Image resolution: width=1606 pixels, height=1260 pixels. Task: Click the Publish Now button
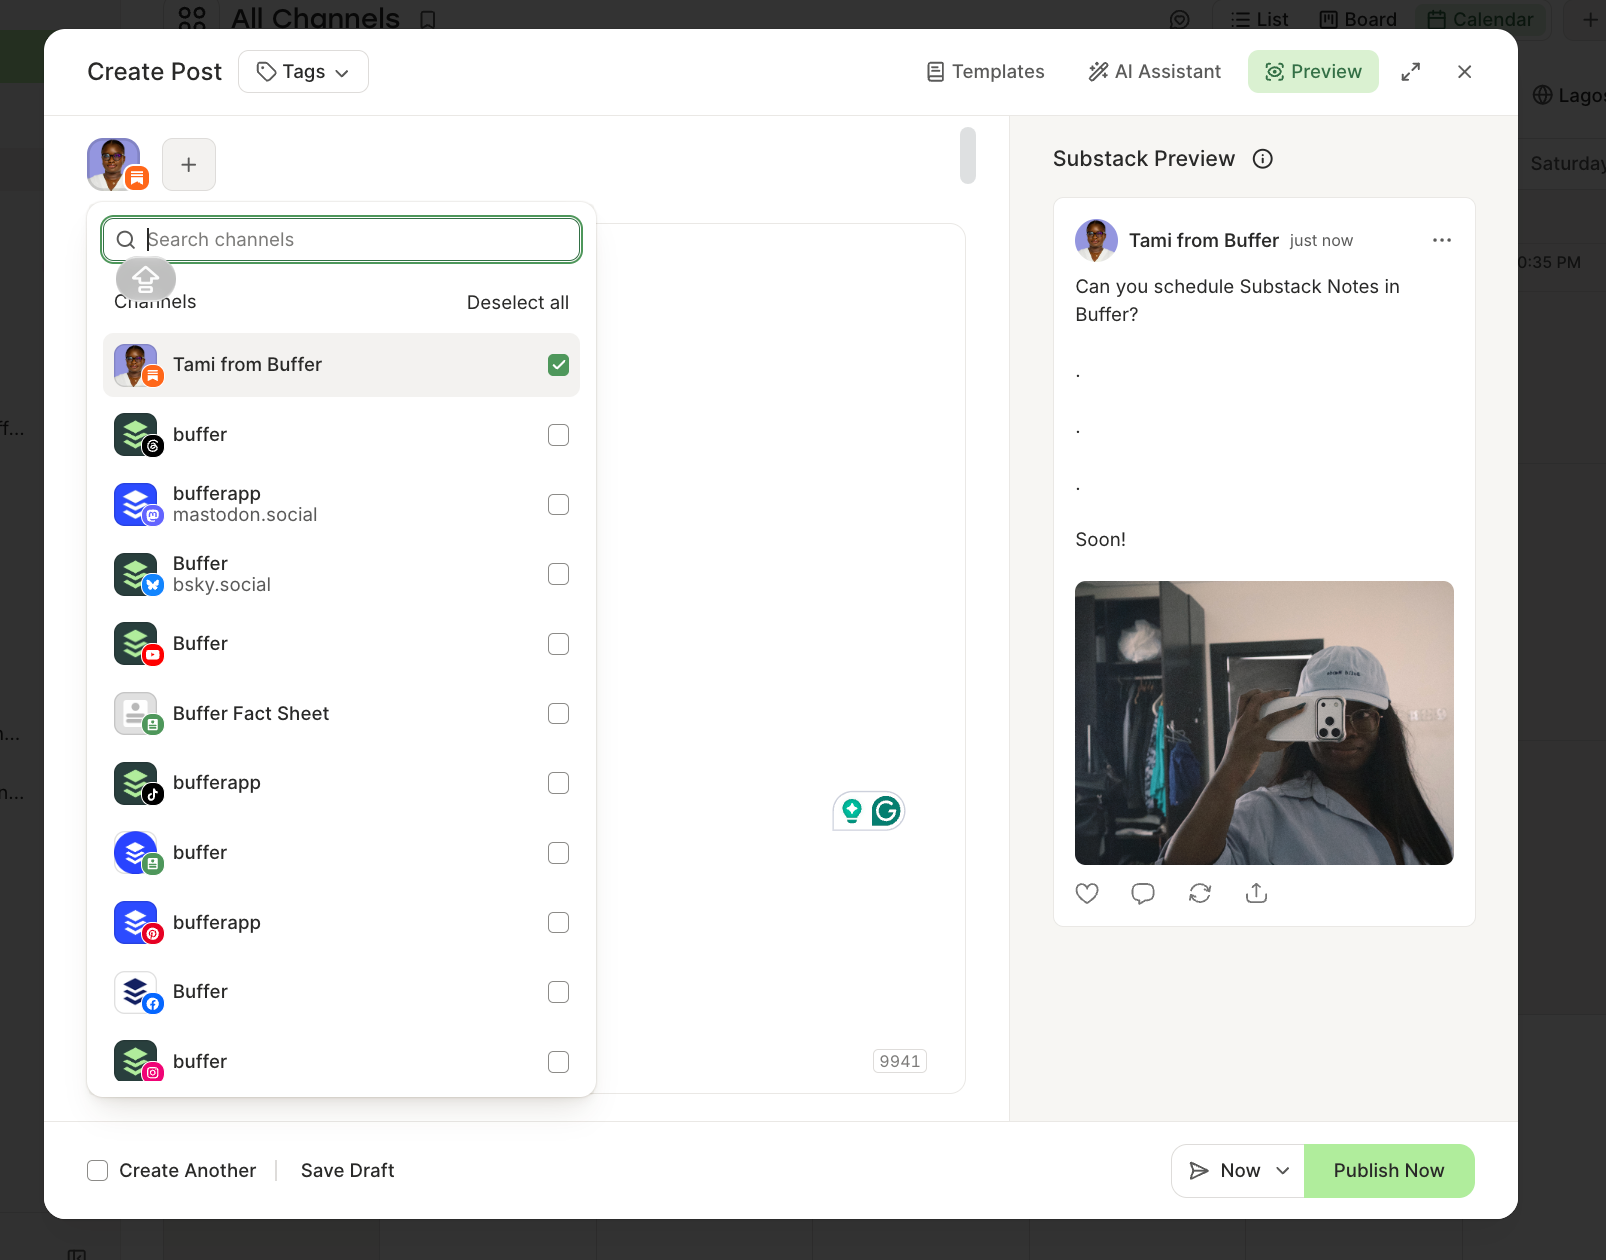1389,1171
